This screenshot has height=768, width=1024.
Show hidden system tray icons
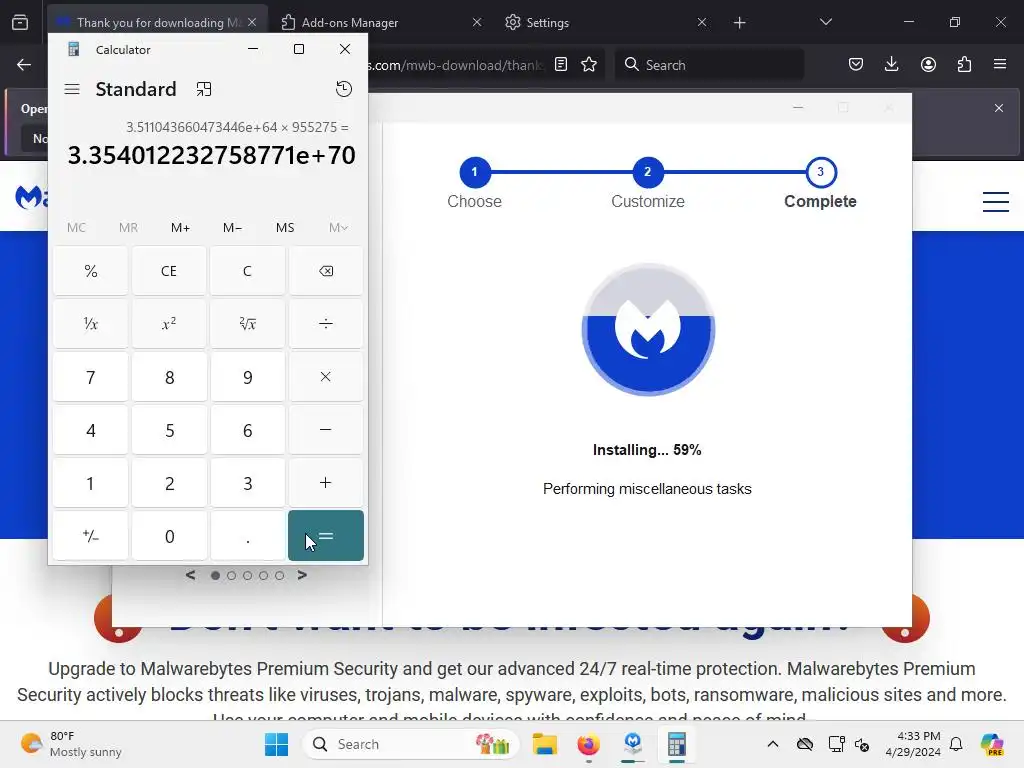coord(773,744)
